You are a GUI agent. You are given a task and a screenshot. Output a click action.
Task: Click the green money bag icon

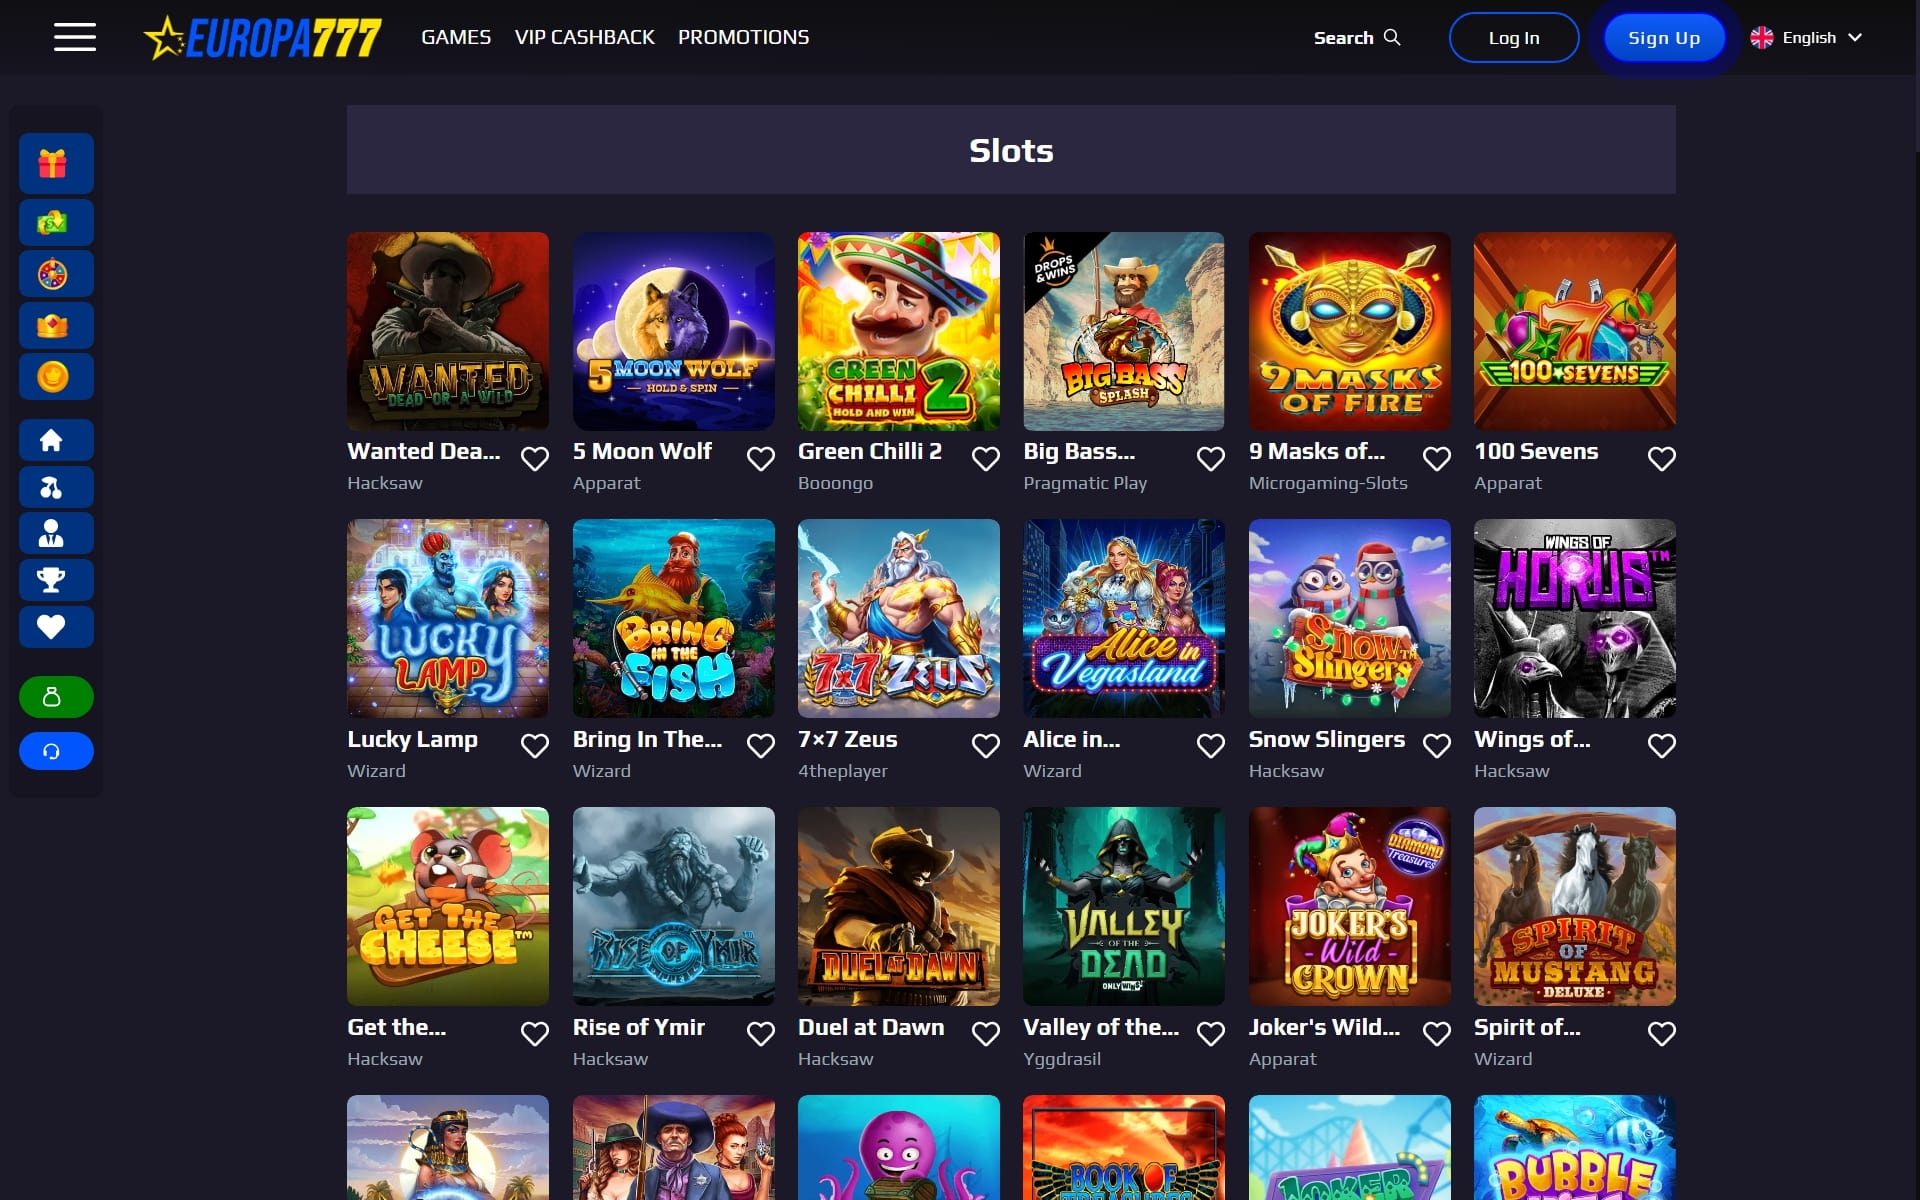(x=56, y=697)
